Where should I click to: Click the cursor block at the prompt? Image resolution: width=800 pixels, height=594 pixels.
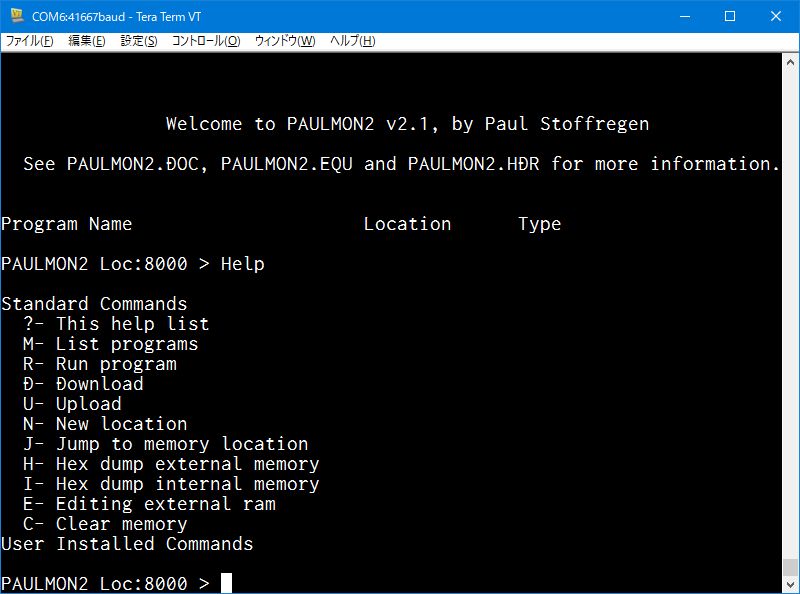tap(226, 583)
